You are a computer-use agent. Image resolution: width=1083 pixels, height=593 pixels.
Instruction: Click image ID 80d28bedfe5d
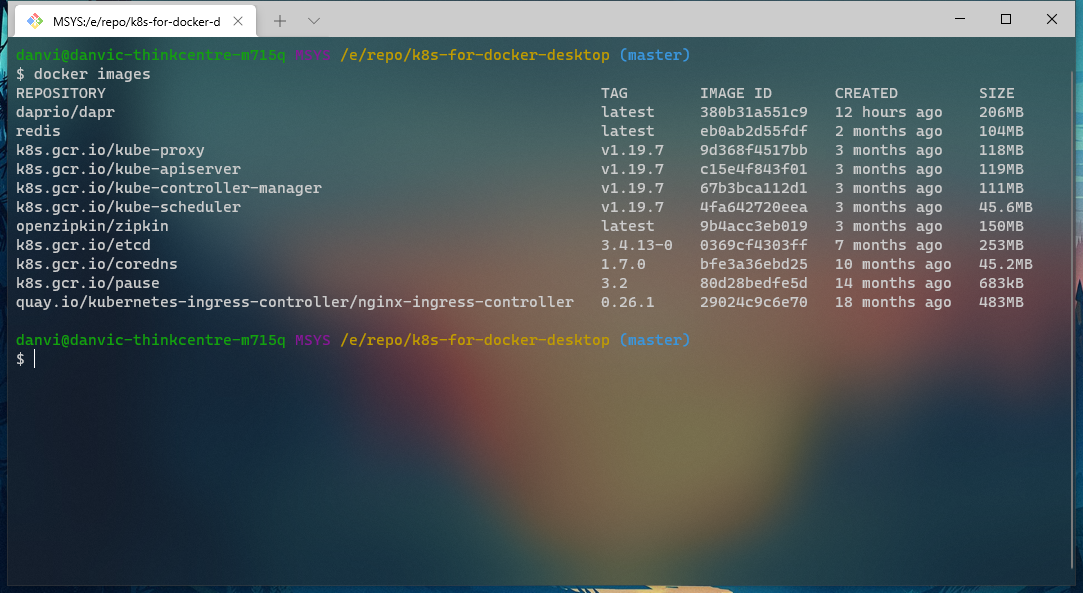click(x=754, y=283)
